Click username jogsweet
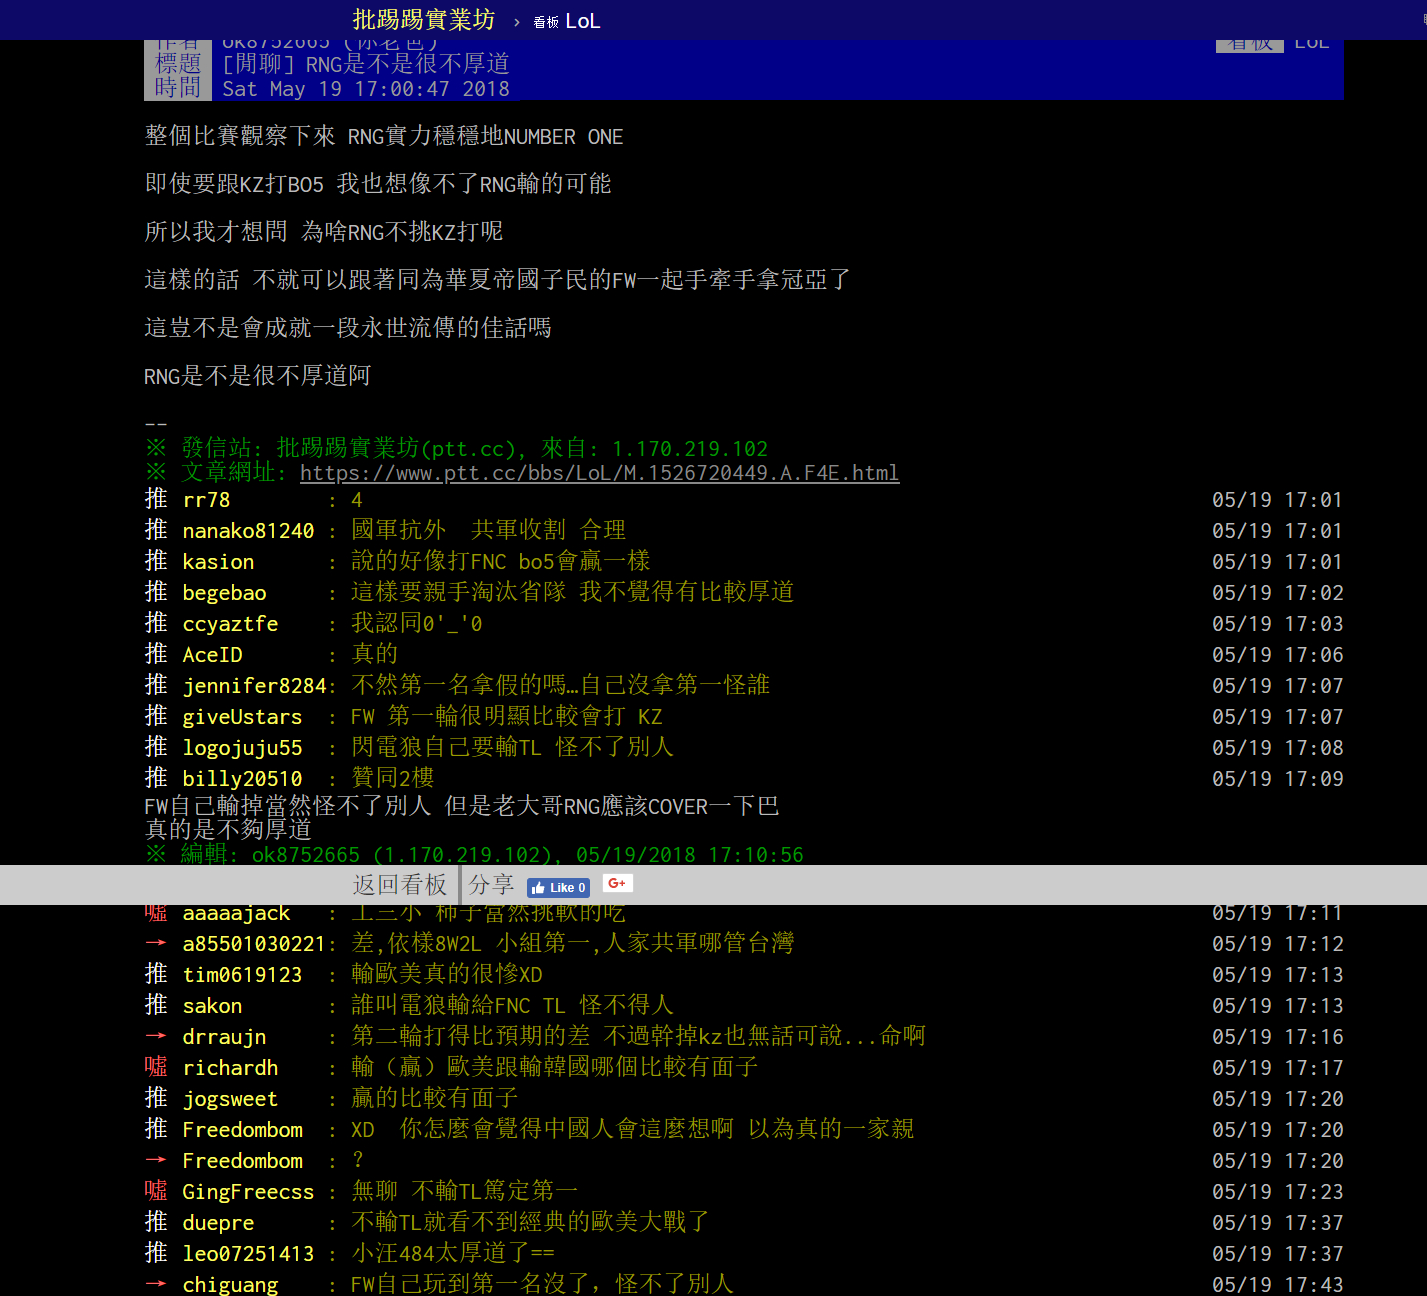 tap(230, 1099)
